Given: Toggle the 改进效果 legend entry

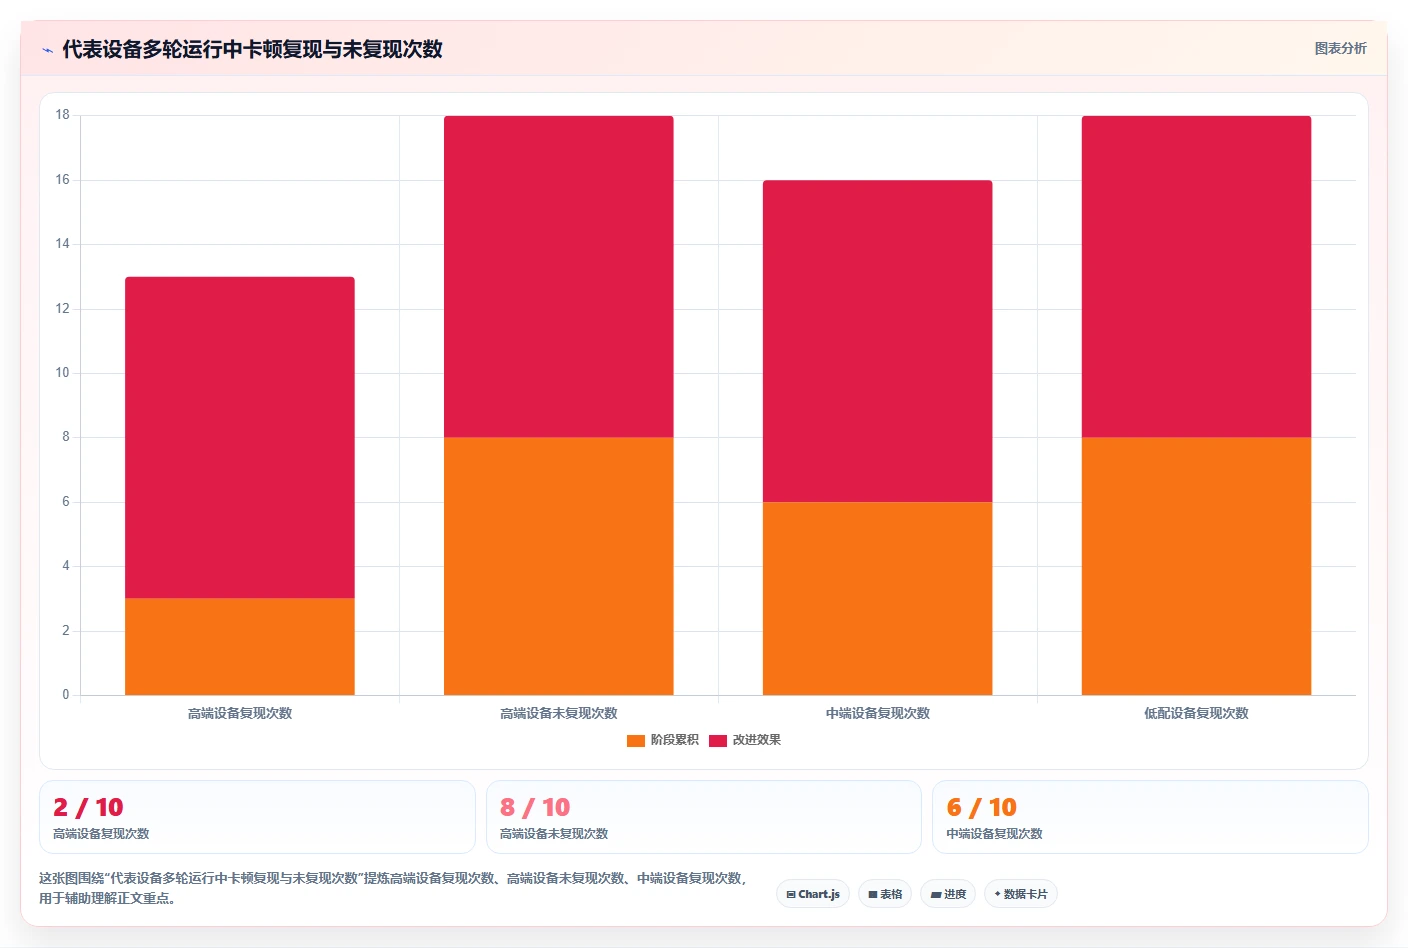Looking at the screenshot, I should 745,740.
